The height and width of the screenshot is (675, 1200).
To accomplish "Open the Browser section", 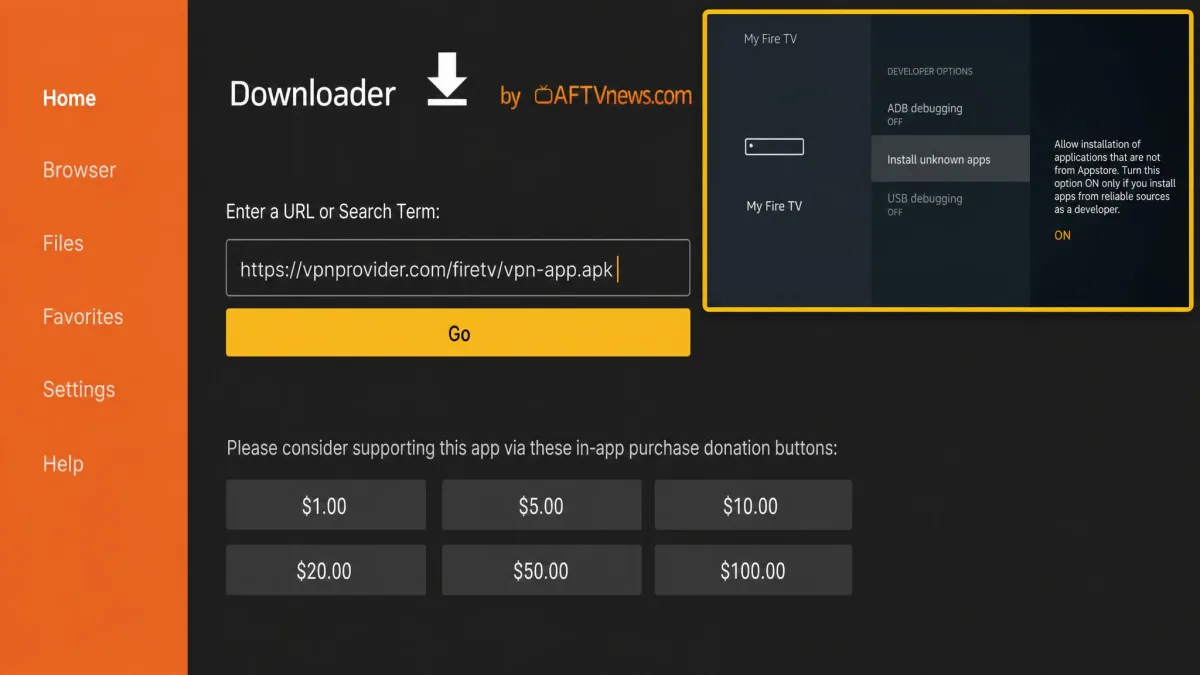I will point(79,170).
